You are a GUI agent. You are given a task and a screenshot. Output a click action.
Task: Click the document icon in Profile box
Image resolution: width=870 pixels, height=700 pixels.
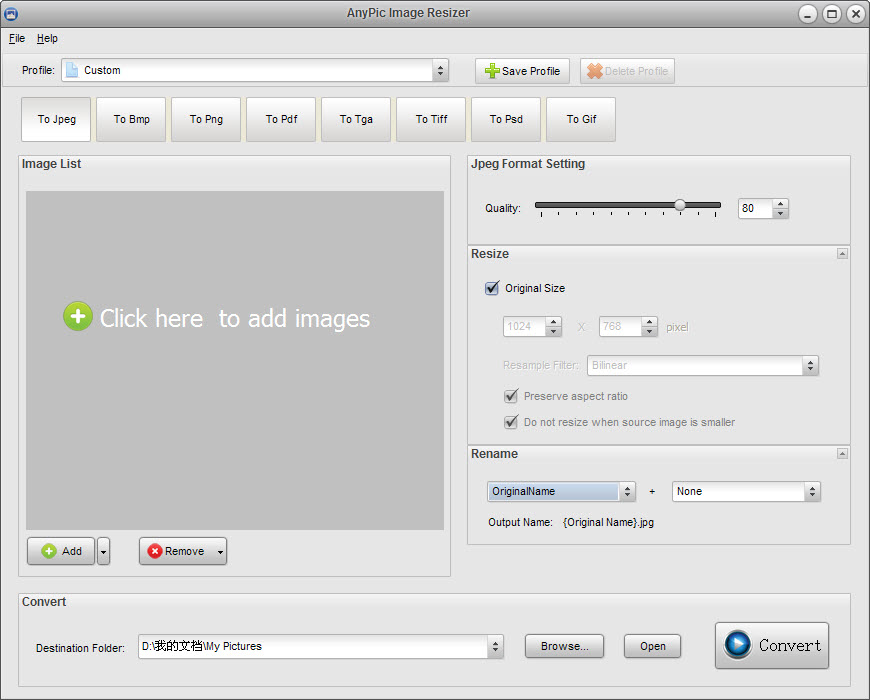72,70
